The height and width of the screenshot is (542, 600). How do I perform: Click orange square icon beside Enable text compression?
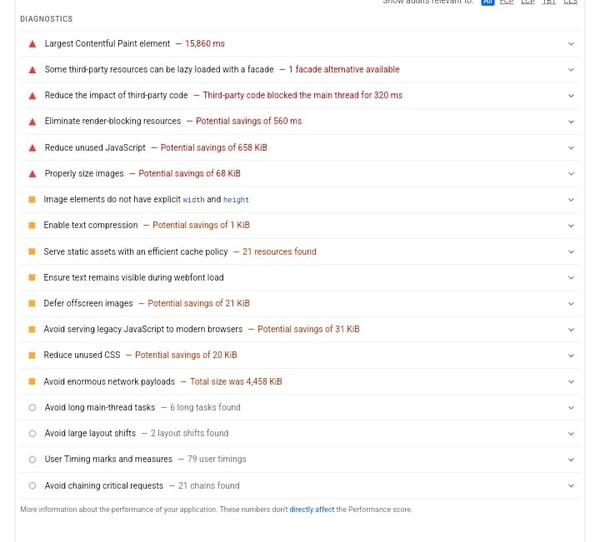point(32,226)
